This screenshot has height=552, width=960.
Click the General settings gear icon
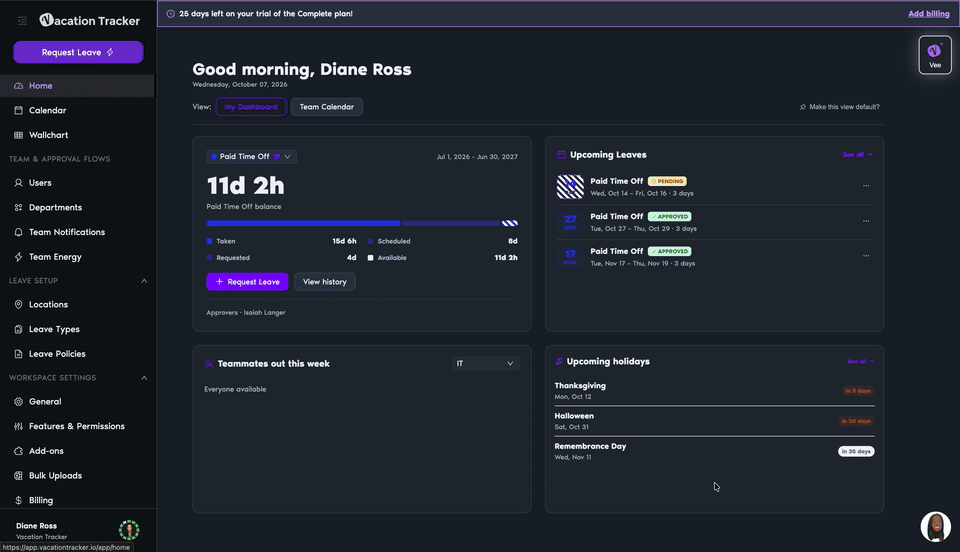coord(18,401)
